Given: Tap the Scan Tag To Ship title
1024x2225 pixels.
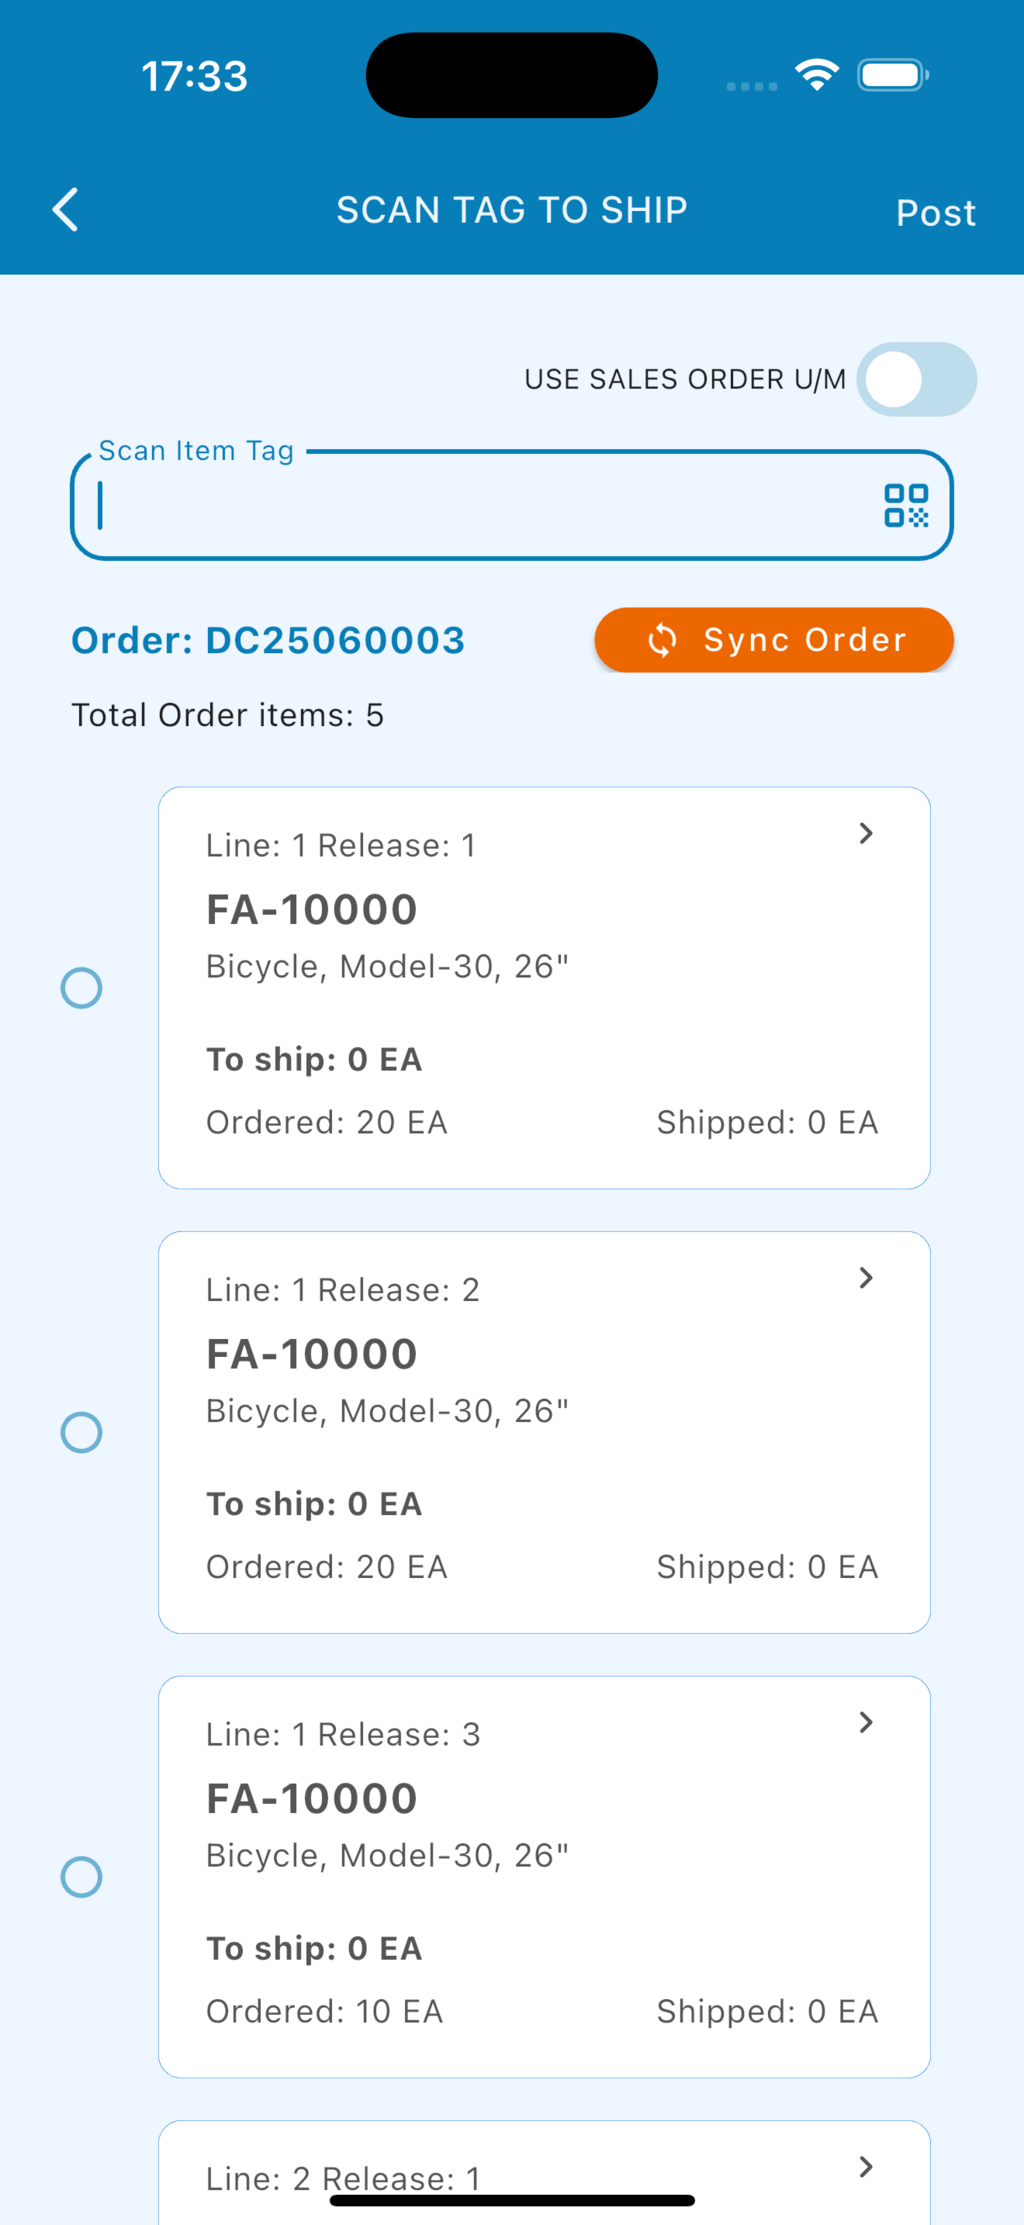Looking at the screenshot, I should coord(511,210).
